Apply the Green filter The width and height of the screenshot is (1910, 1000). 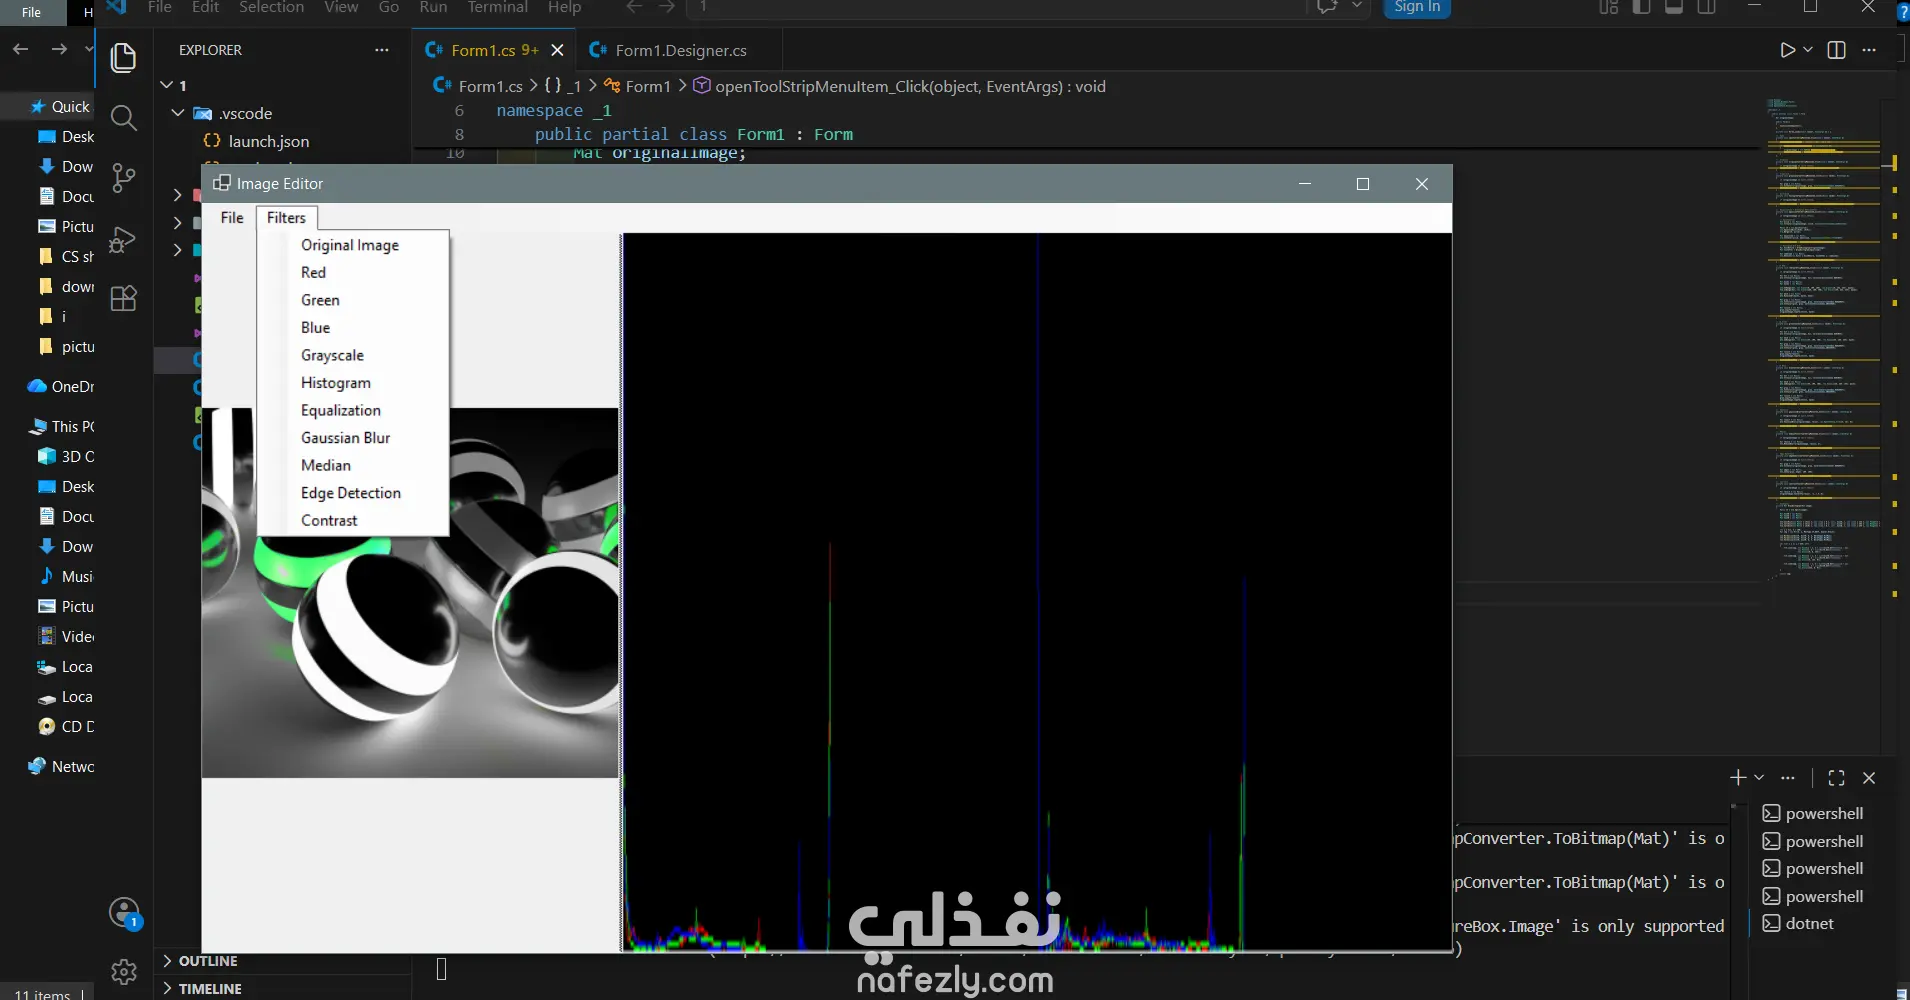click(x=320, y=300)
